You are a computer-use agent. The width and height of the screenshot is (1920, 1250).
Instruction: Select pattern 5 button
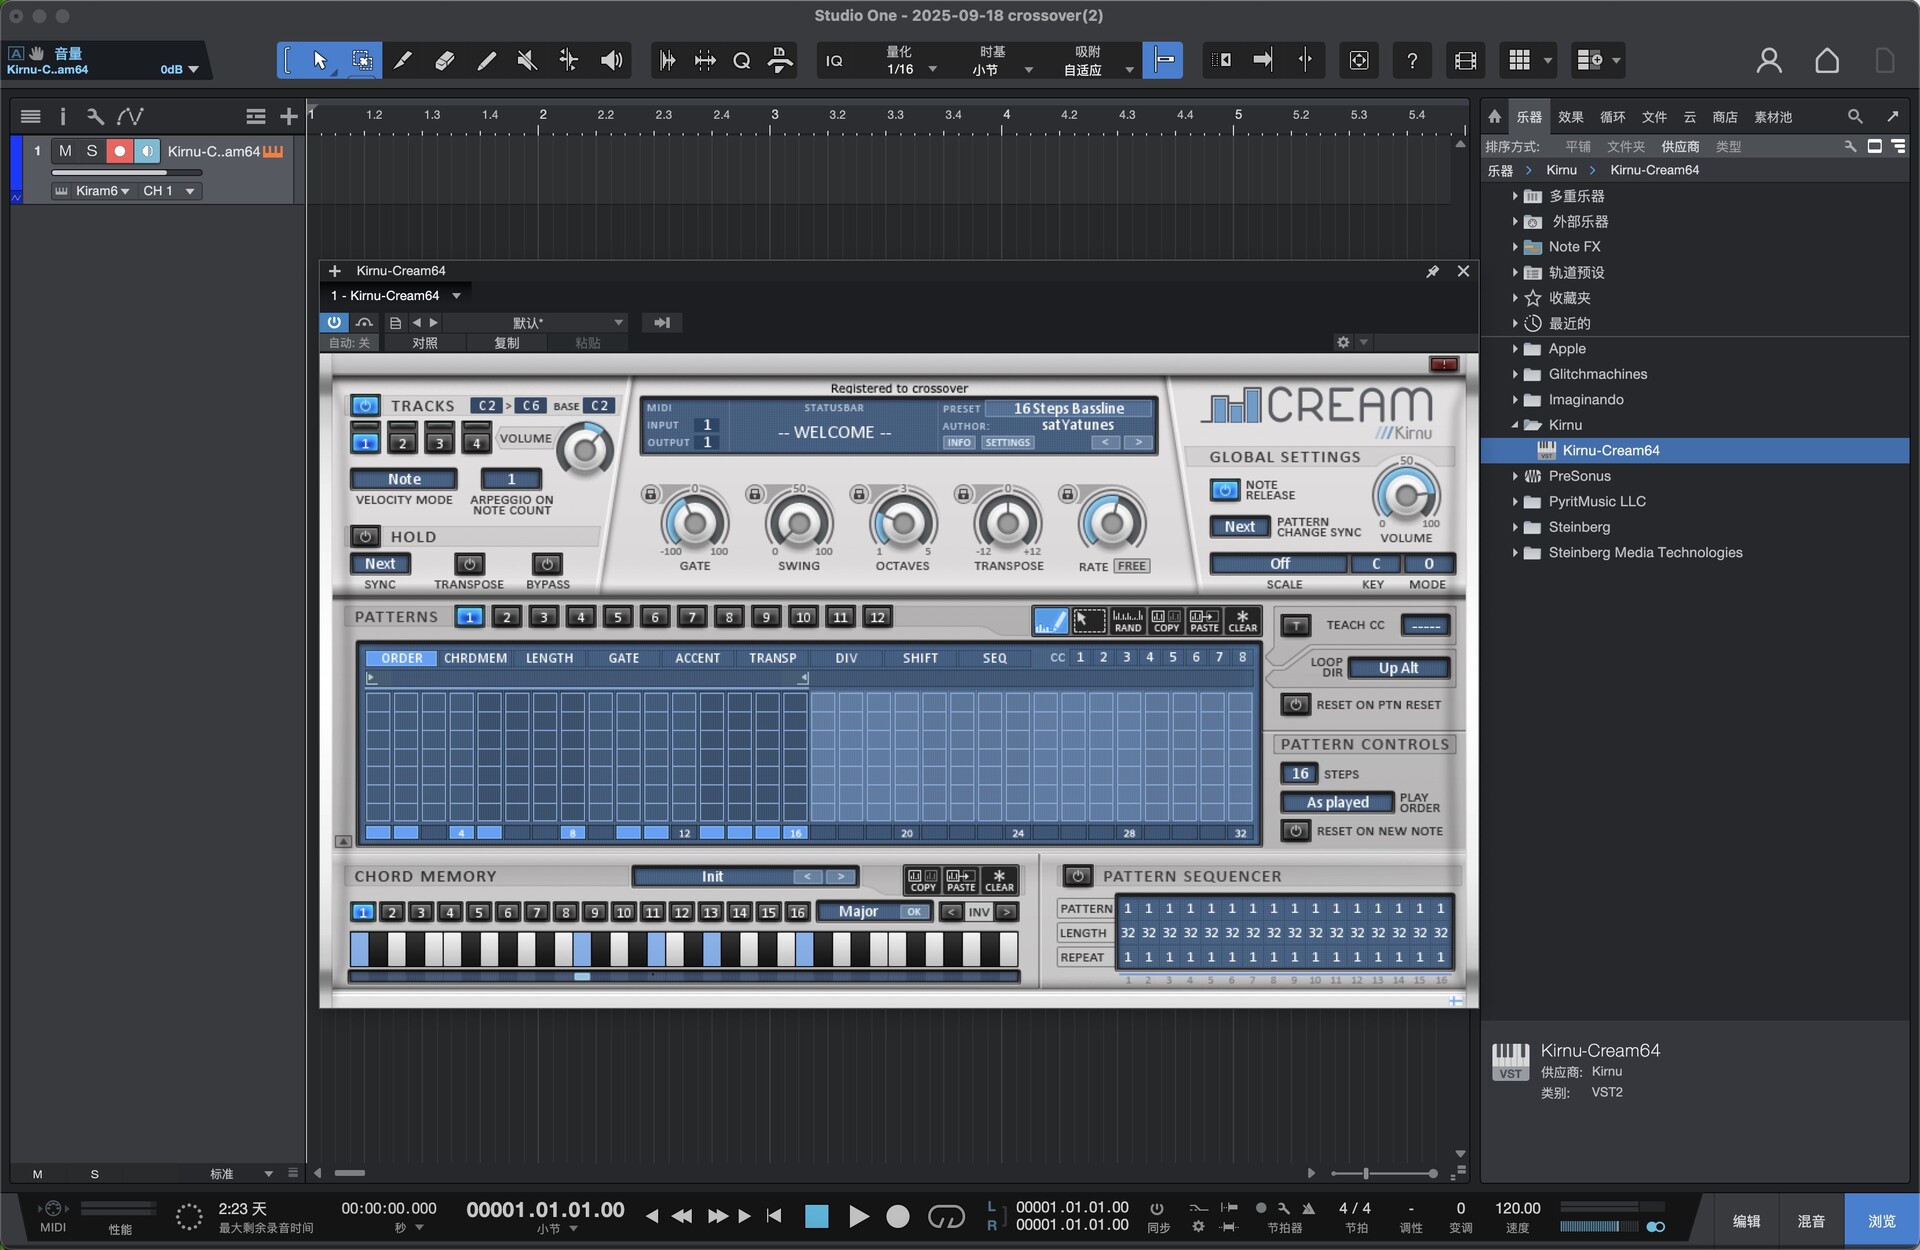pyautogui.click(x=618, y=617)
